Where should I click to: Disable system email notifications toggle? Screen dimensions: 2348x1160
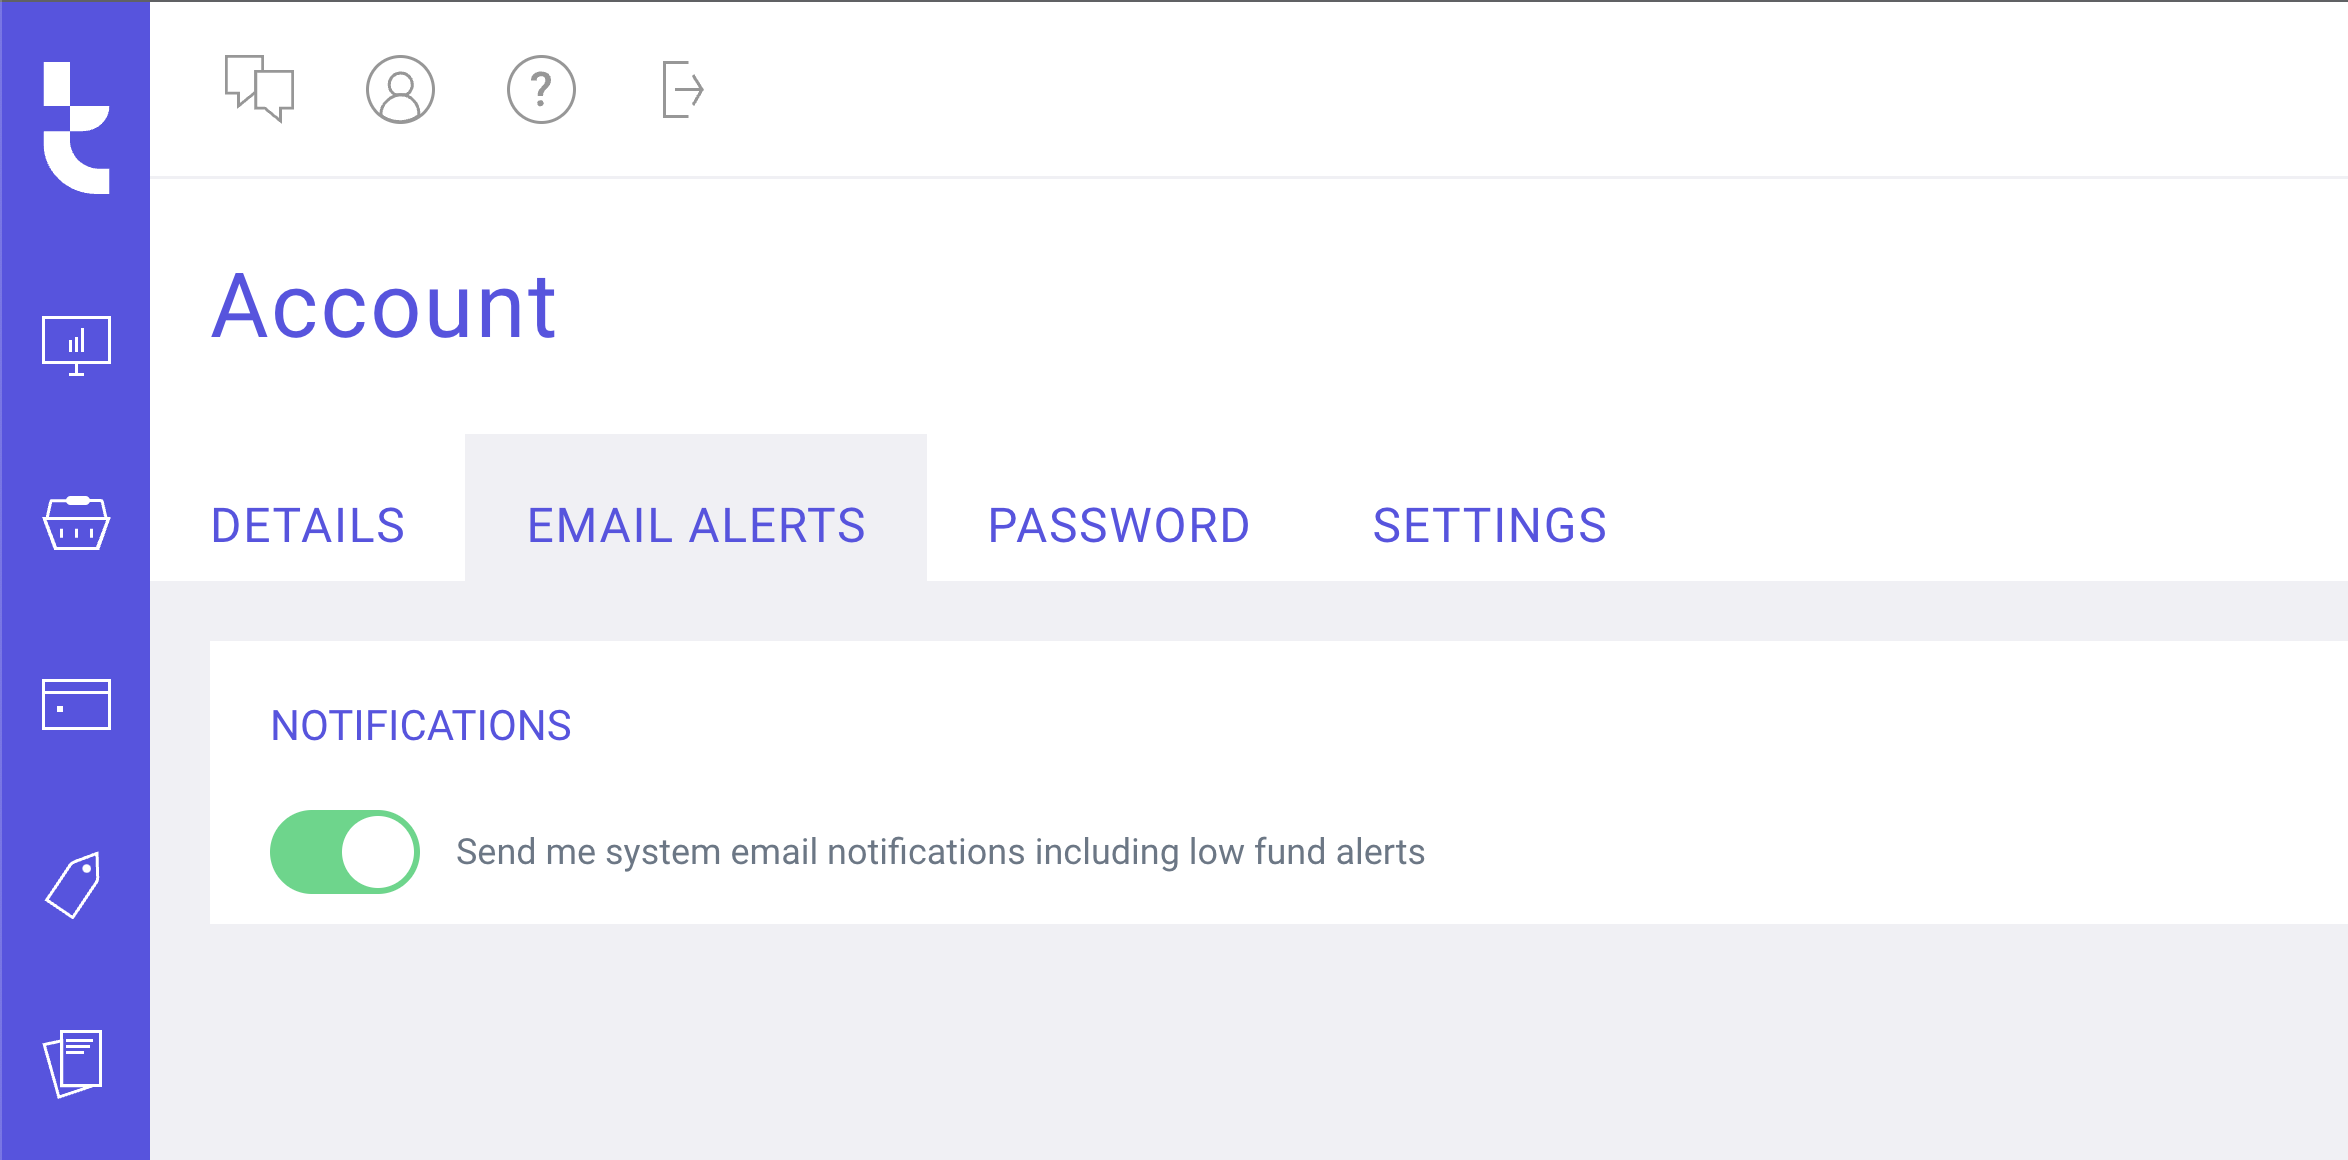pos(344,851)
